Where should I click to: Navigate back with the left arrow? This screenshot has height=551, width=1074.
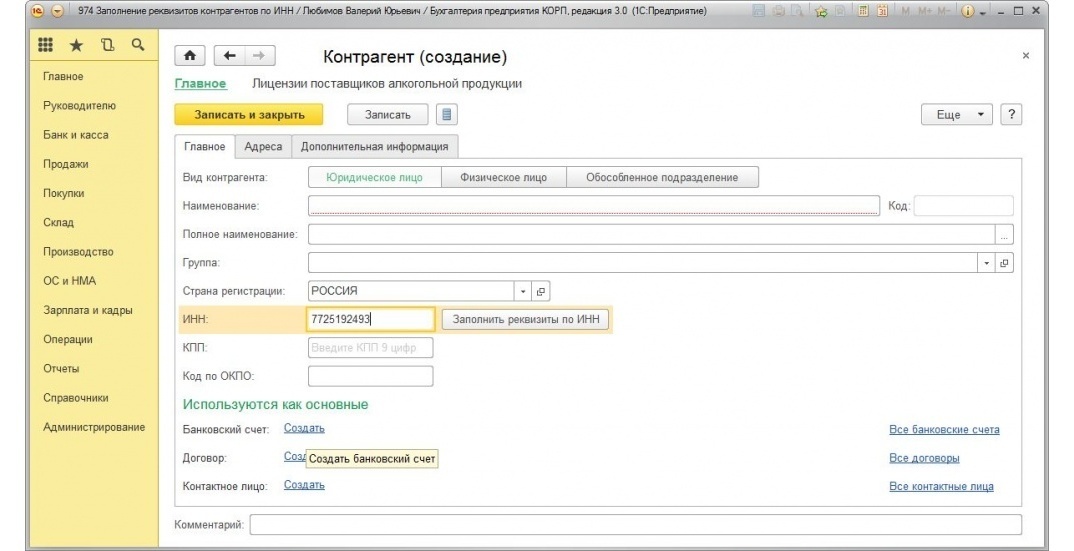tap(229, 57)
